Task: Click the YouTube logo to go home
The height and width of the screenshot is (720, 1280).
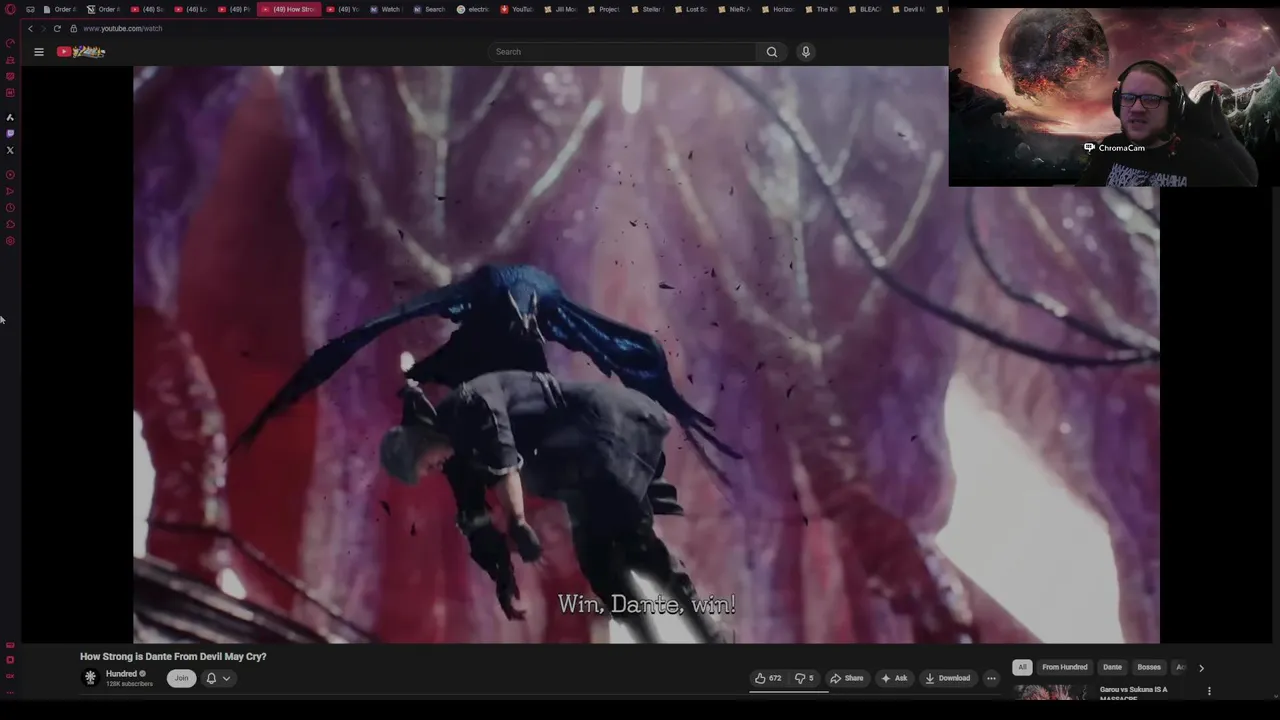Action: click(x=81, y=52)
